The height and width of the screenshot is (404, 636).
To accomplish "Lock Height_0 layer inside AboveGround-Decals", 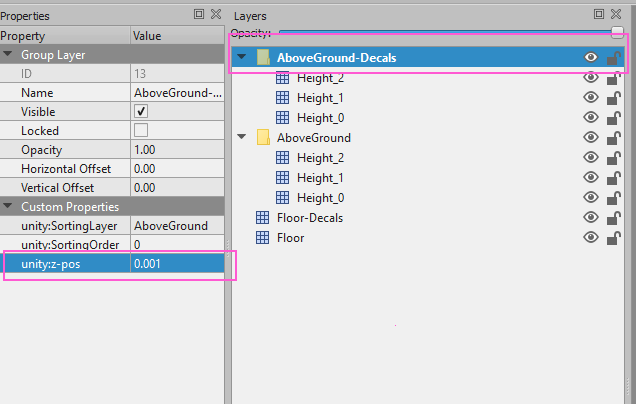I will point(614,118).
